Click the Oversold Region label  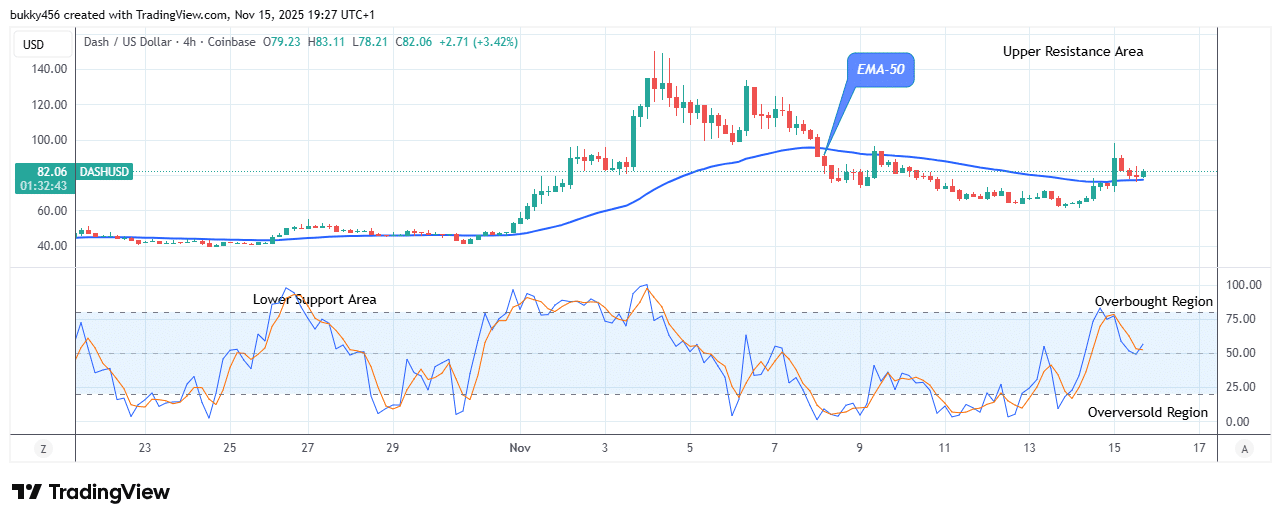pyautogui.click(x=1148, y=412)
